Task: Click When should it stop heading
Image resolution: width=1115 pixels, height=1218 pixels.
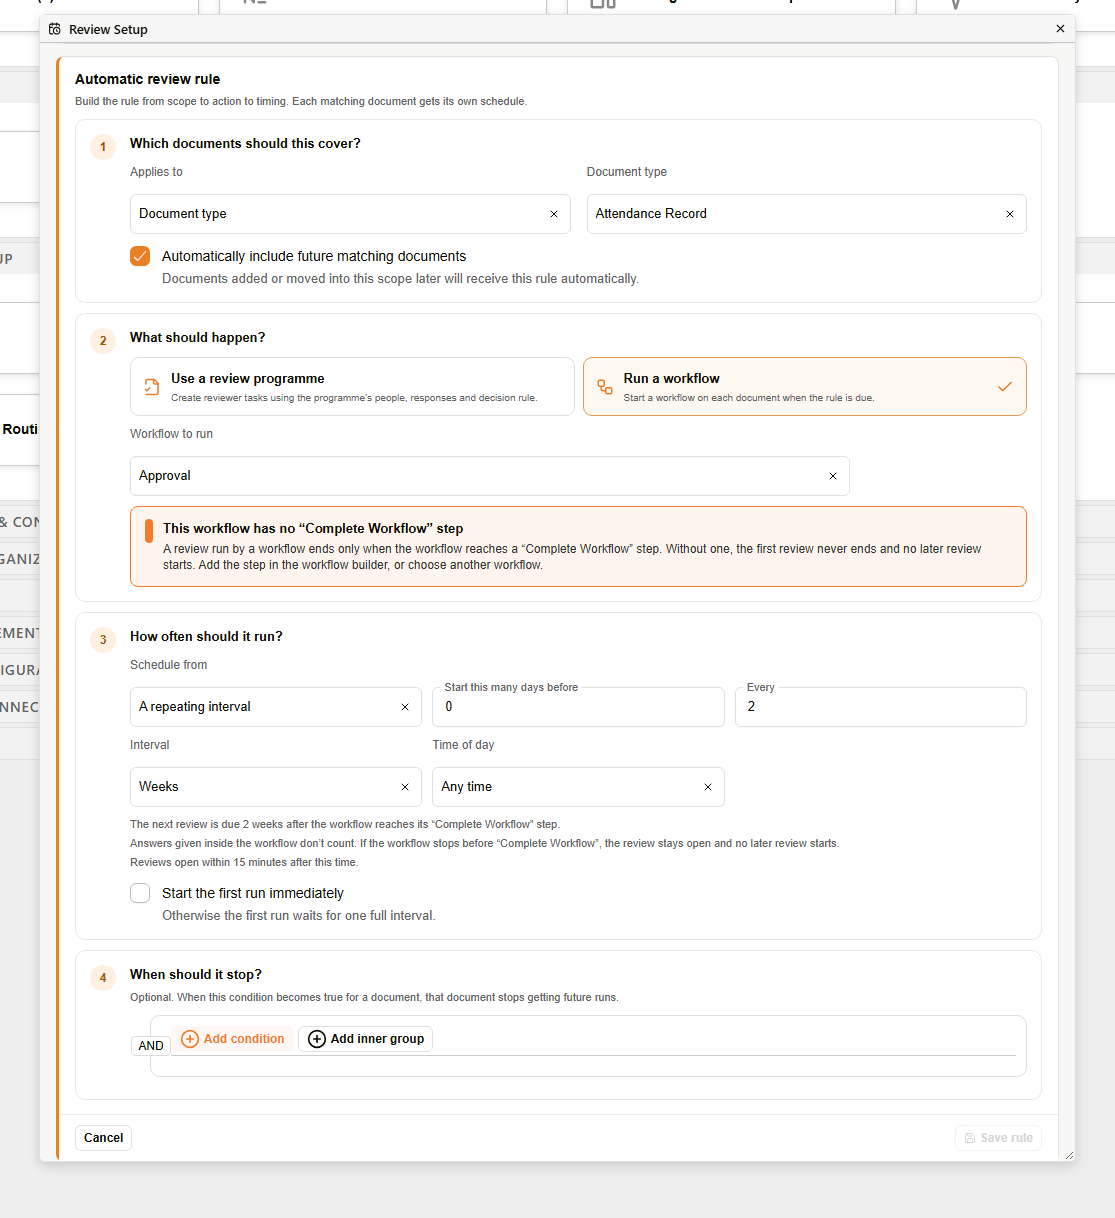Action: click(196, 975)
